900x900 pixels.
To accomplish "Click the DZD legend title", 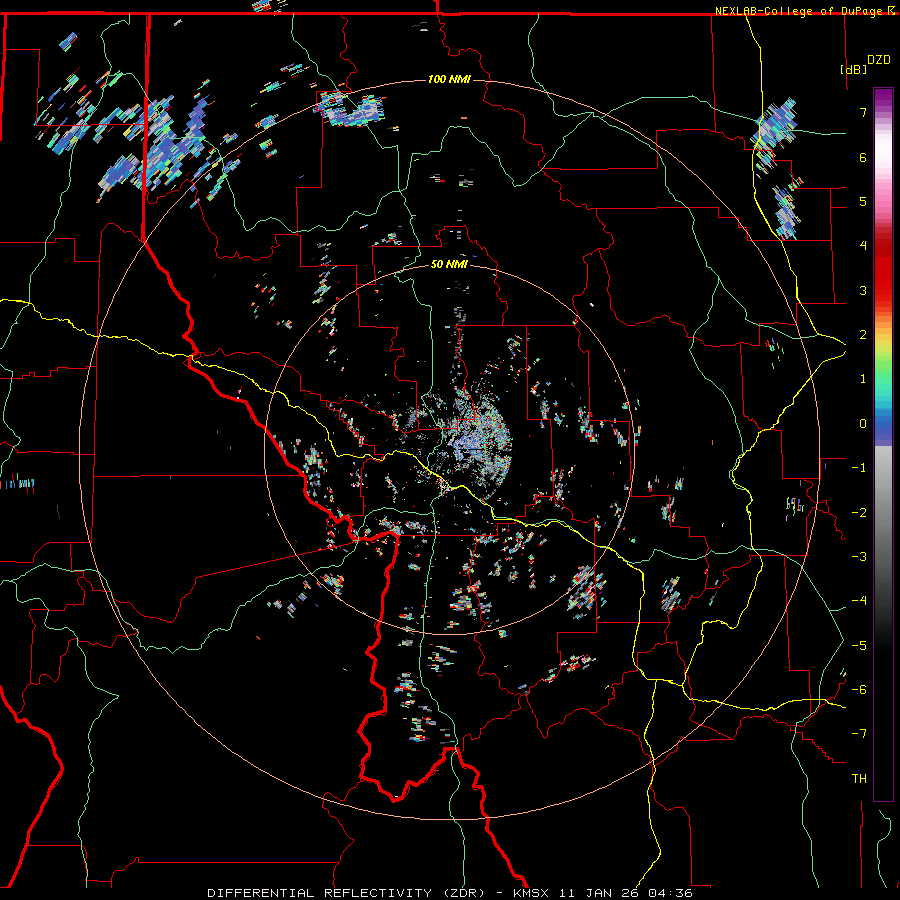I will (x=878, y=60).
